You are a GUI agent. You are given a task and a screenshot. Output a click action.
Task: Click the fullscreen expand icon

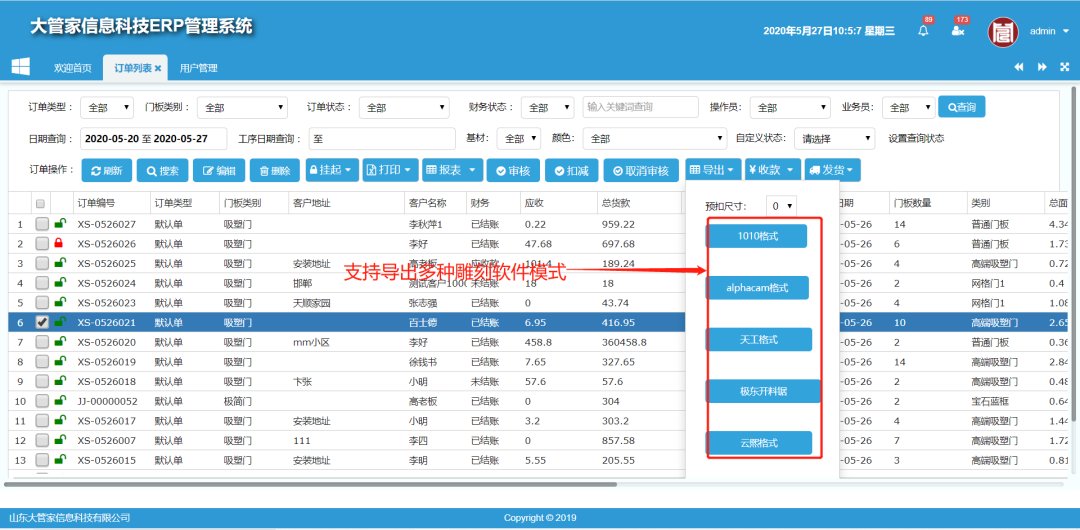point(1064,67)
